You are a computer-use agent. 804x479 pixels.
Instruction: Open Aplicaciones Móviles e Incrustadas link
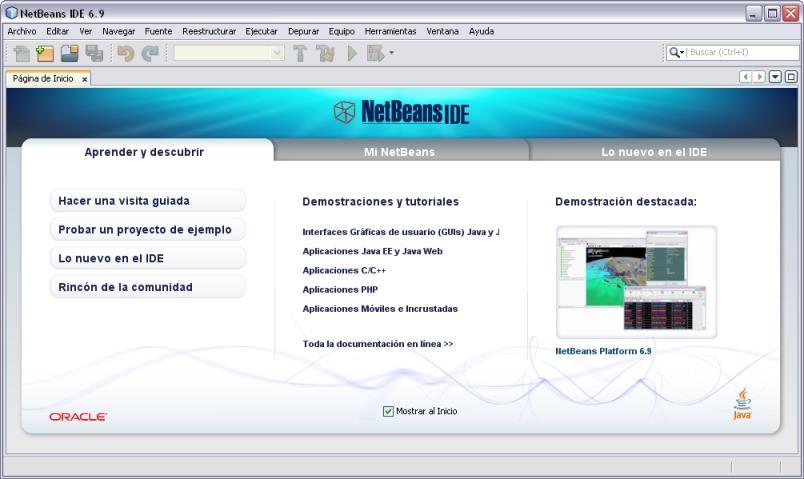[380, 309]
